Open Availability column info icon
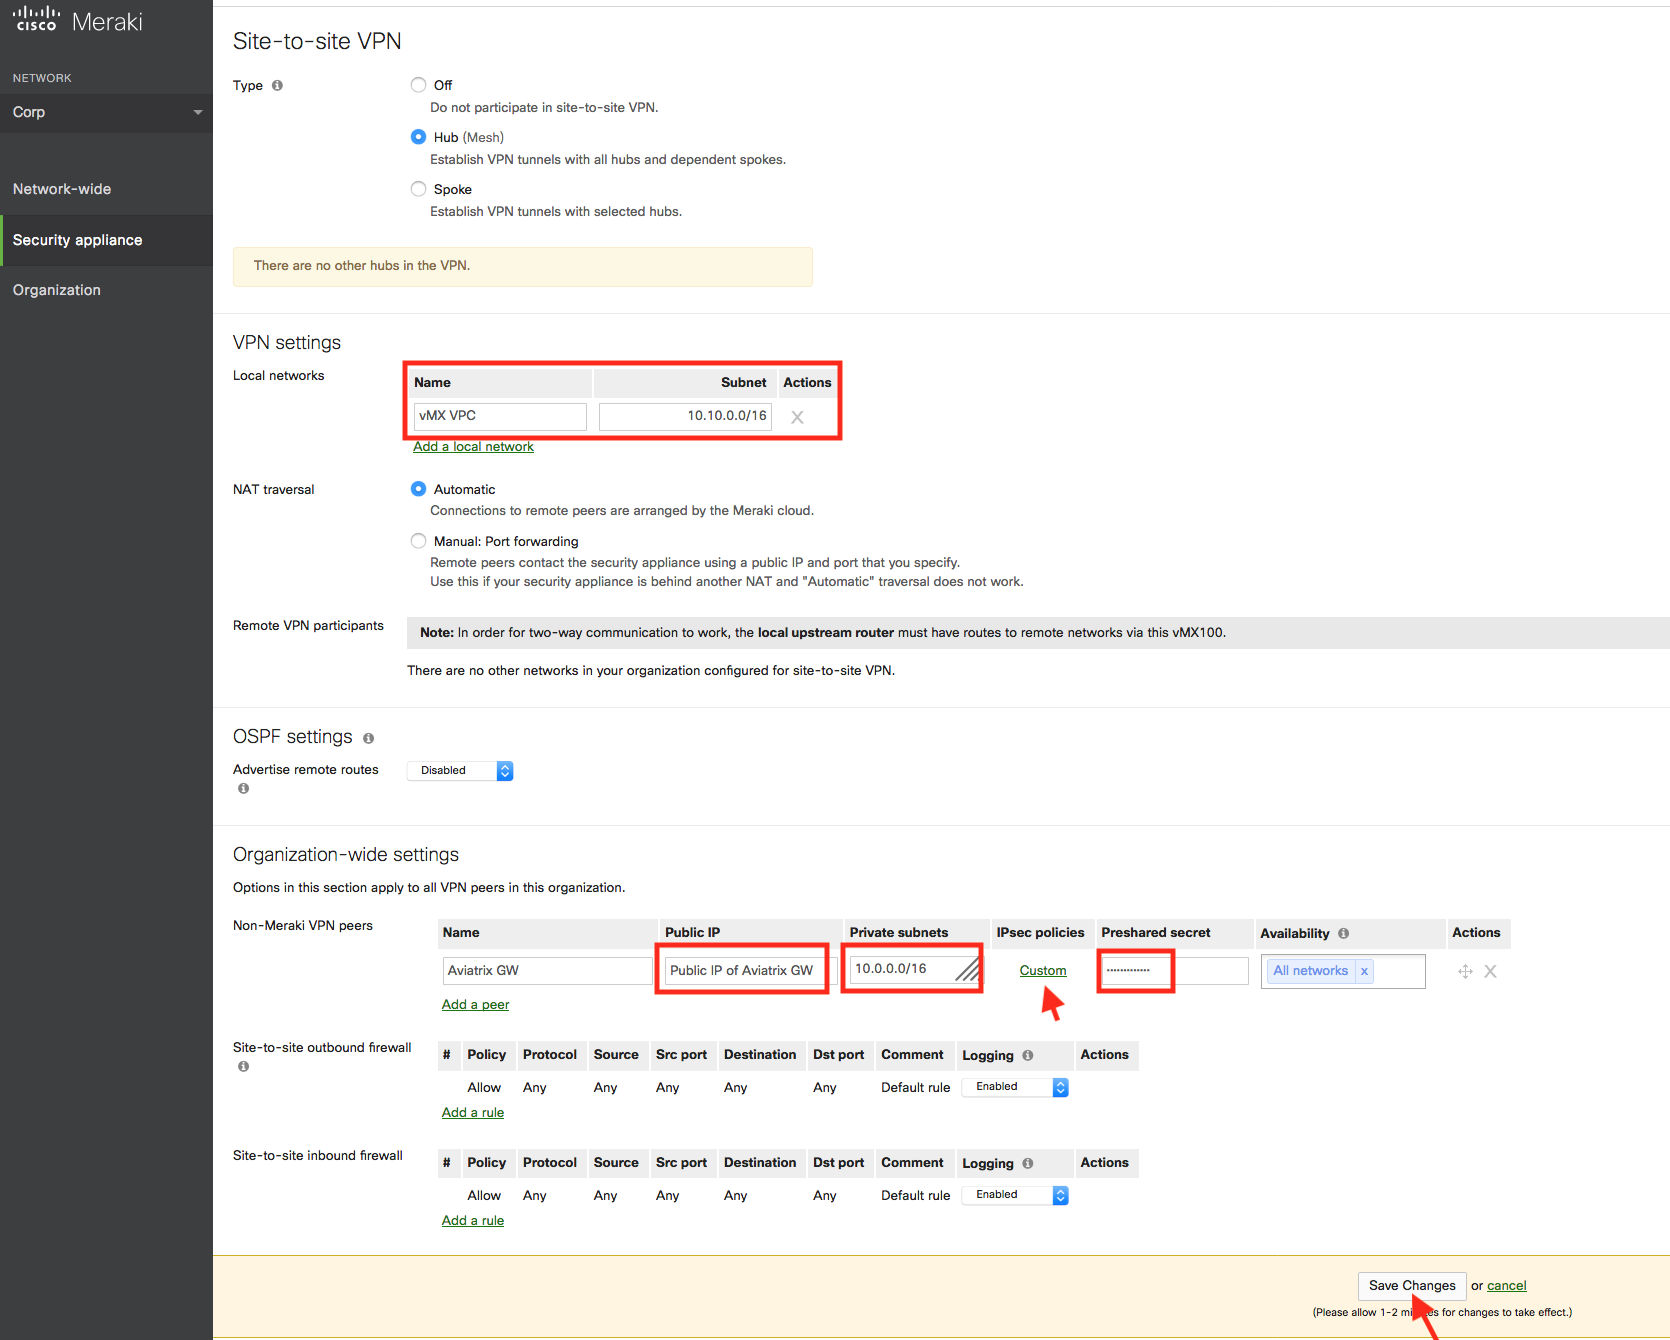 [x=1343, y=933]
